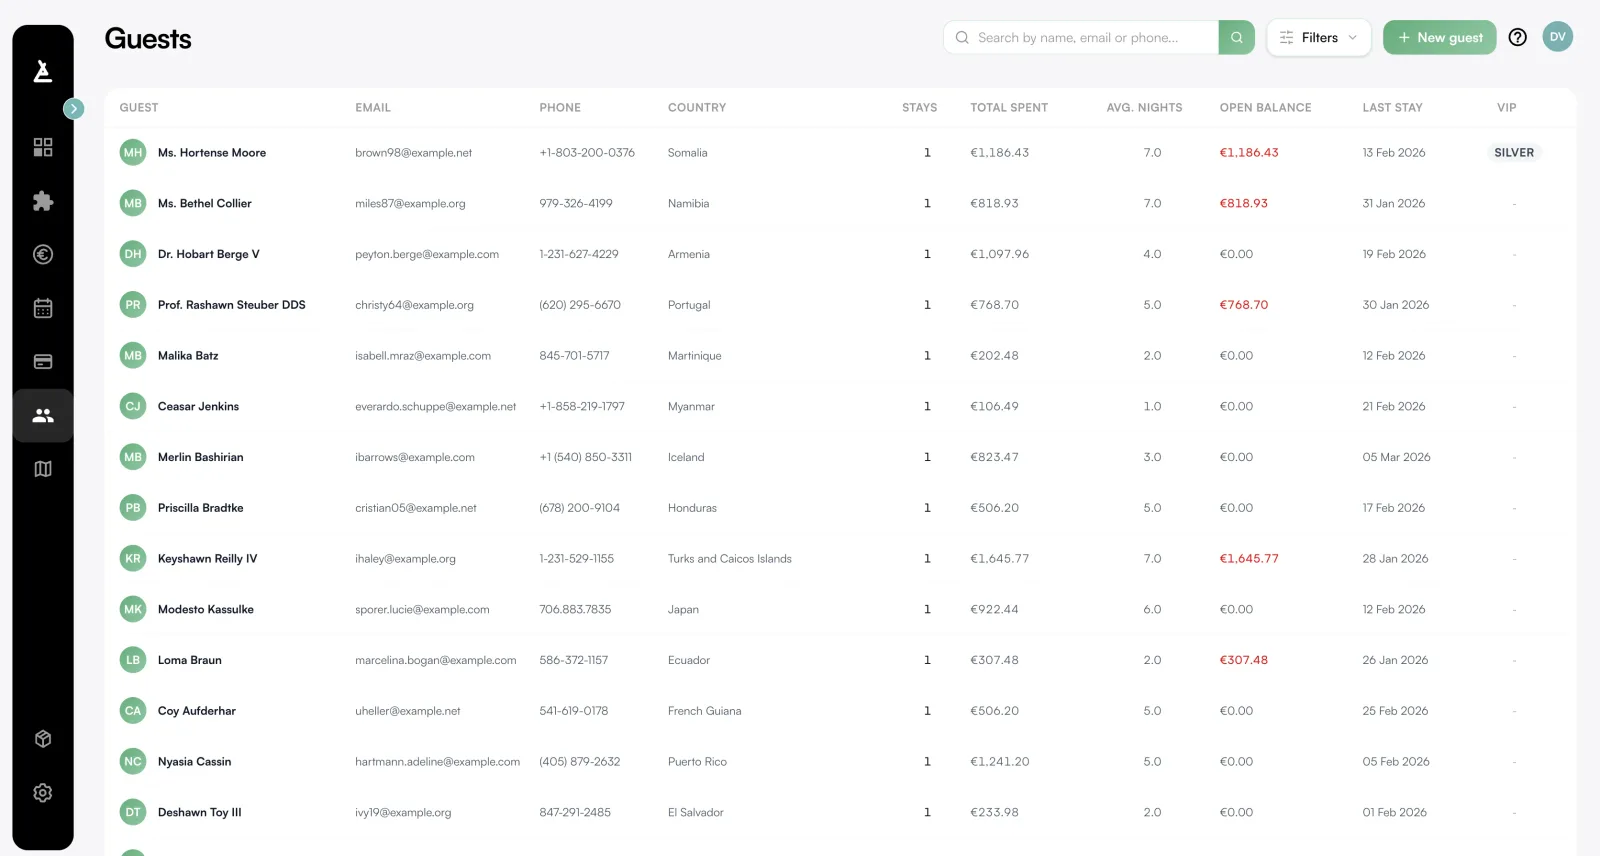1600x856 pixels.
Task: Open the package box icon in sidebar
Action: 43,739
